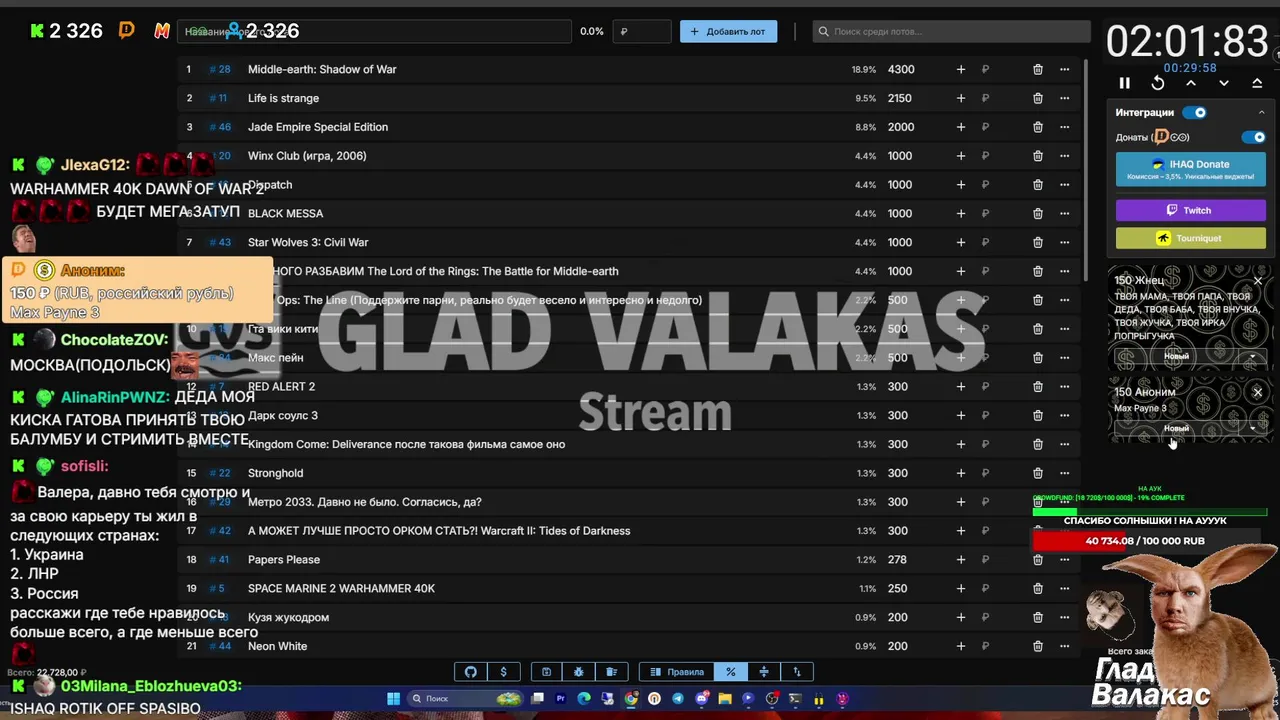Click the dollar sign toolbar icon
The width and height of the screenshot is (1280, 720).
pyautogui.click(x=503, y=672)
